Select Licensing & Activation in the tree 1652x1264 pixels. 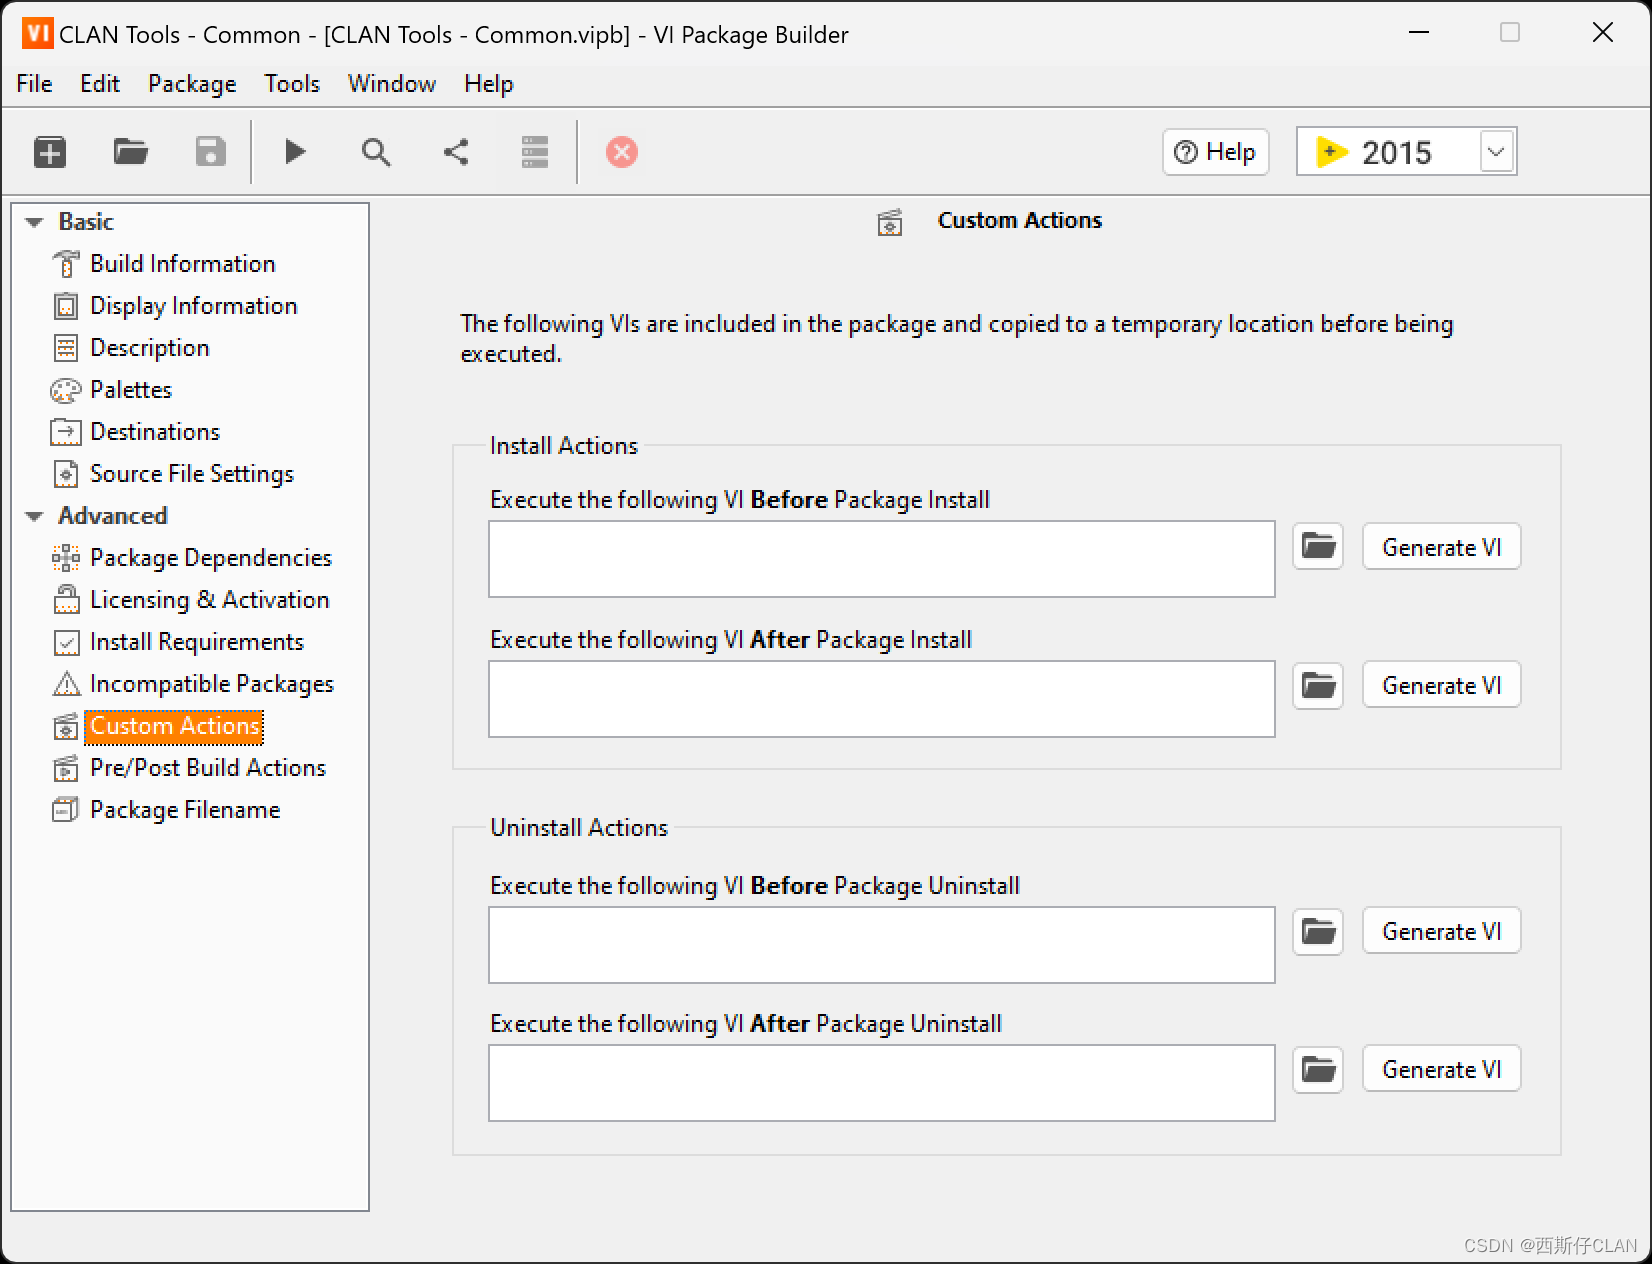coord(210,600)
